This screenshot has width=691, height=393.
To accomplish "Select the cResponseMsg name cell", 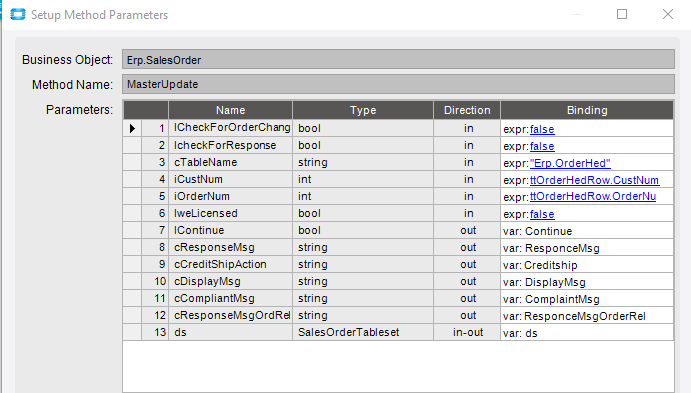I will point(230,247).
